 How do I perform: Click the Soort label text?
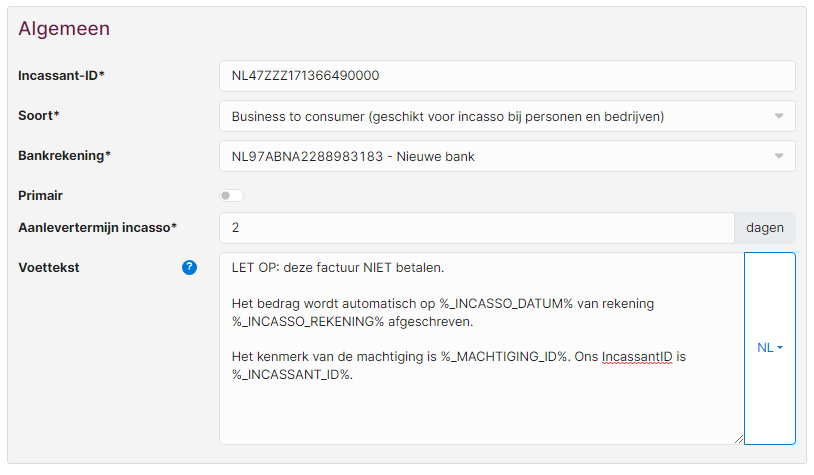coord(39,116)
